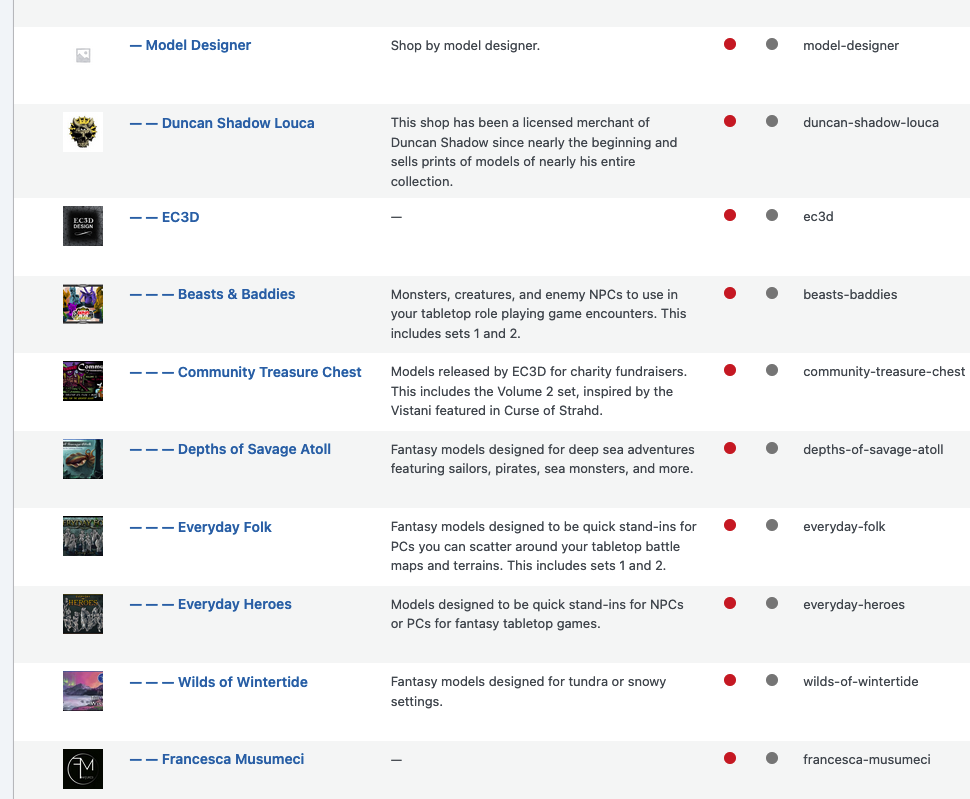970x799 pixels.
Task: Click the grey dot in the Beasts & Baddies row
Action: point(772,293)
